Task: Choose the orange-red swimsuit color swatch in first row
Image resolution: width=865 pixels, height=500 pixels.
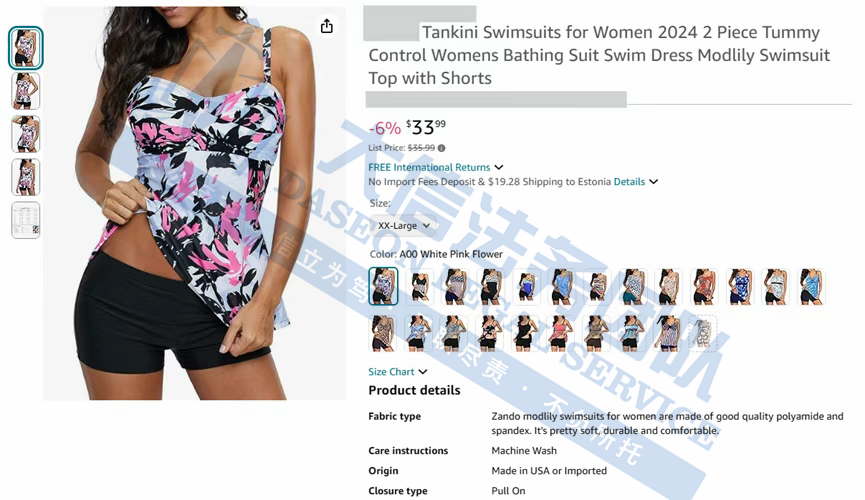Action: click(704, 286)
